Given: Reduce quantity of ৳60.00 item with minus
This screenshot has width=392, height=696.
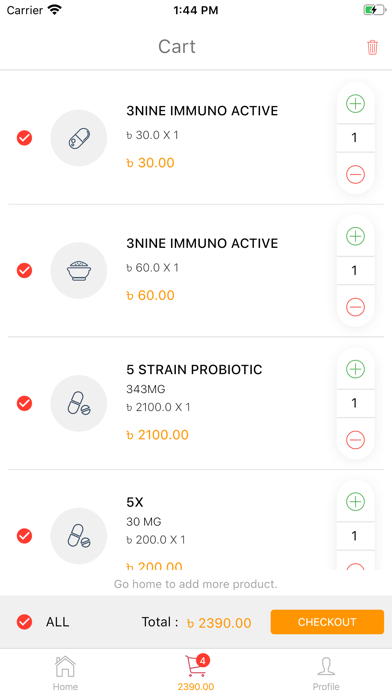Looking at the screenshot, I should (x=355, y=307).
